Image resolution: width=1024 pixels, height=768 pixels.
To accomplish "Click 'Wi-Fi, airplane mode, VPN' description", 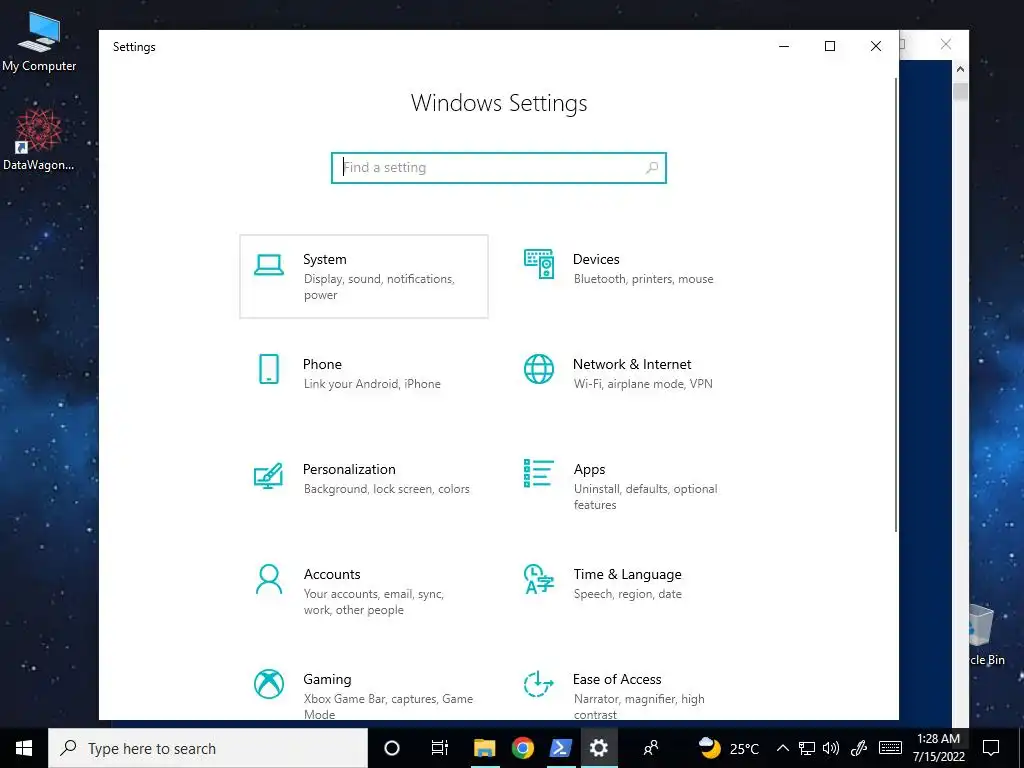I will tap(643, 384).
